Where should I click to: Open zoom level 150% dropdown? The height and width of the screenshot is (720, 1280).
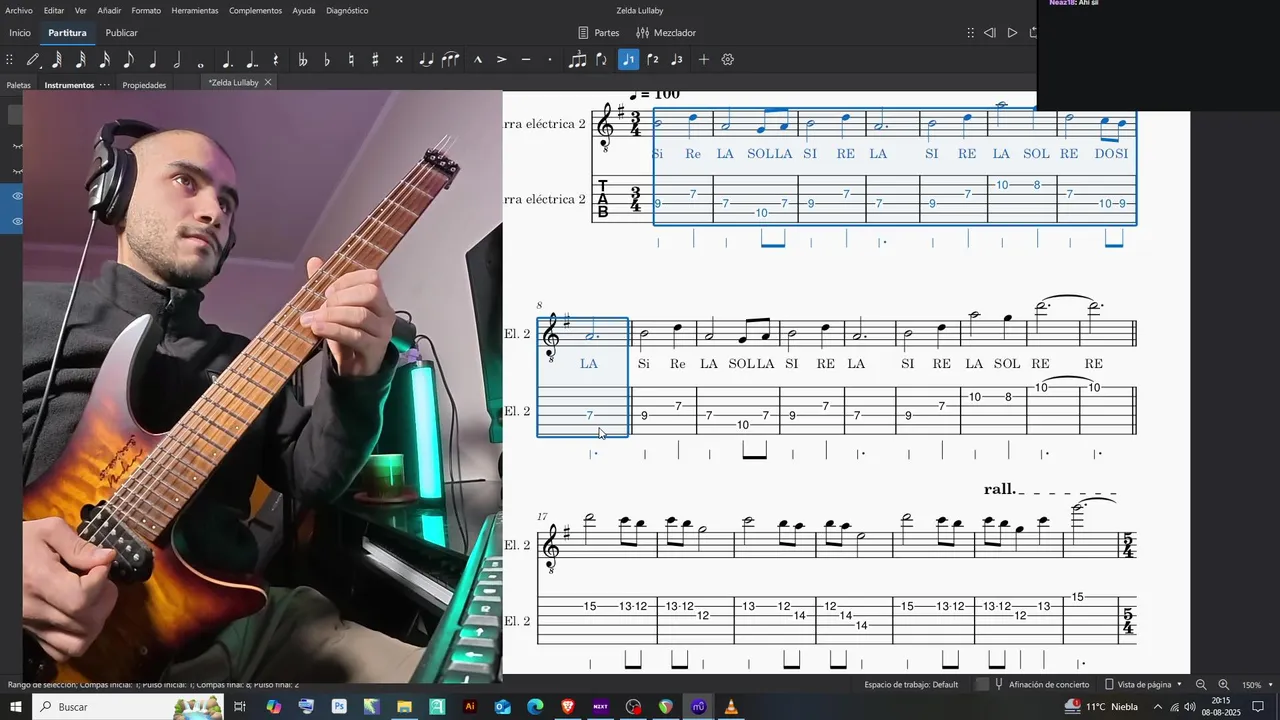(1255, 685)
